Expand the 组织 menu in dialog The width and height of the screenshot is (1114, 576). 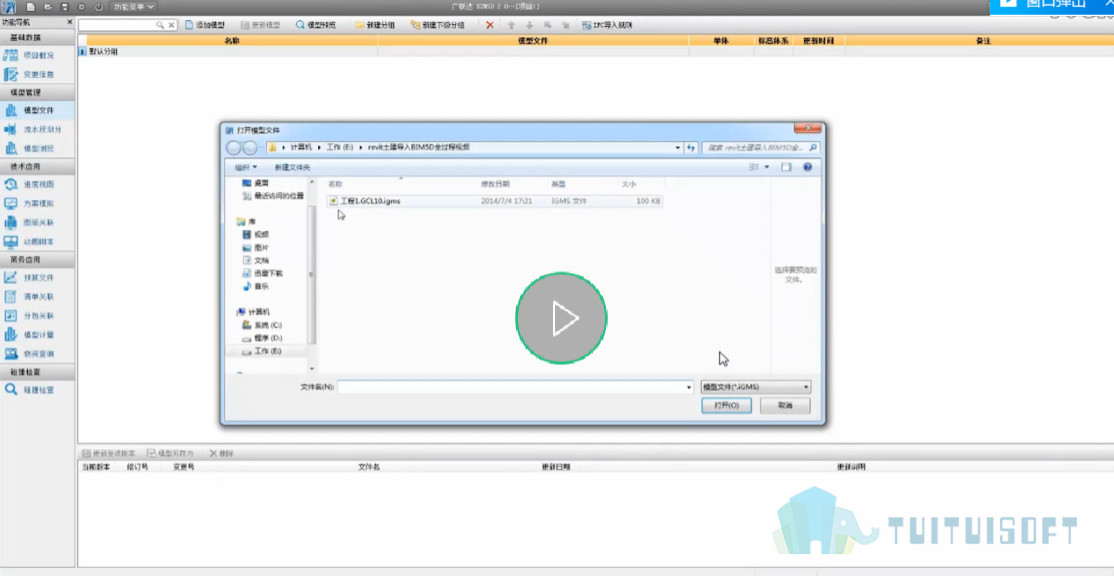(246, 167)
